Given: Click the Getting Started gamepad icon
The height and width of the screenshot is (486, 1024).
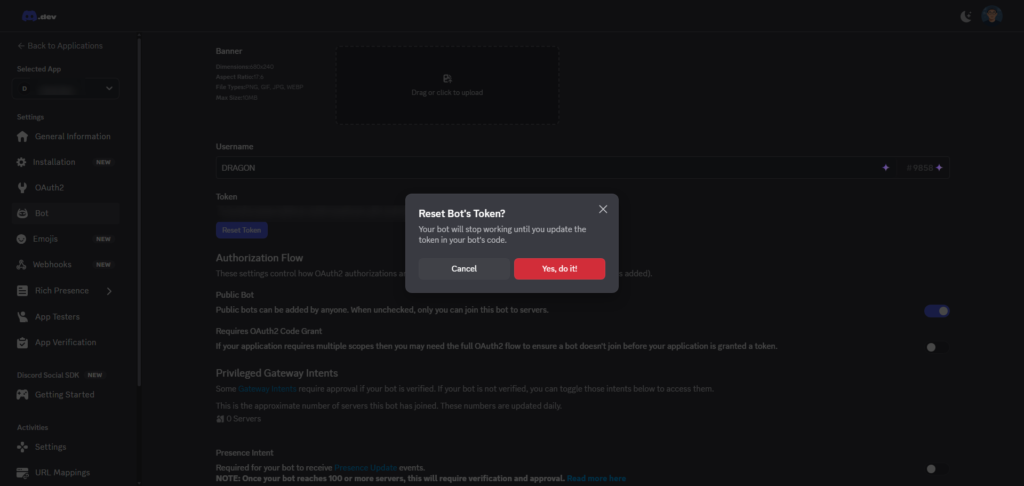Looking at the screenshot, I should point(22,395).
